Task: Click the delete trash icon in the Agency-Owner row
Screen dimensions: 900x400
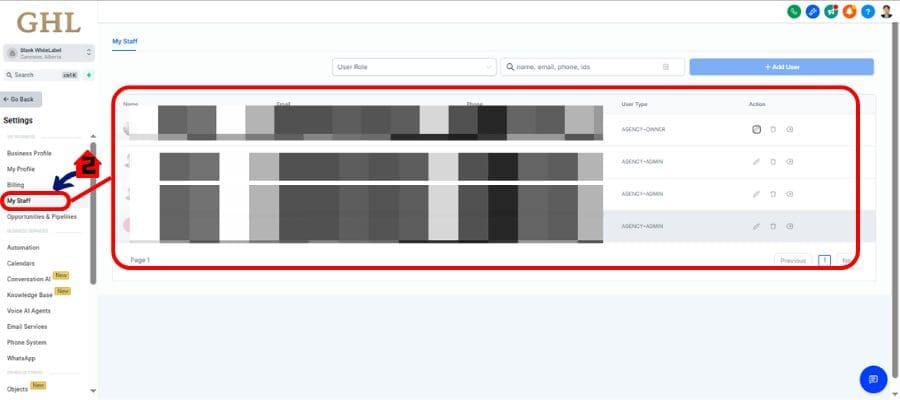Action: [773, 129]
